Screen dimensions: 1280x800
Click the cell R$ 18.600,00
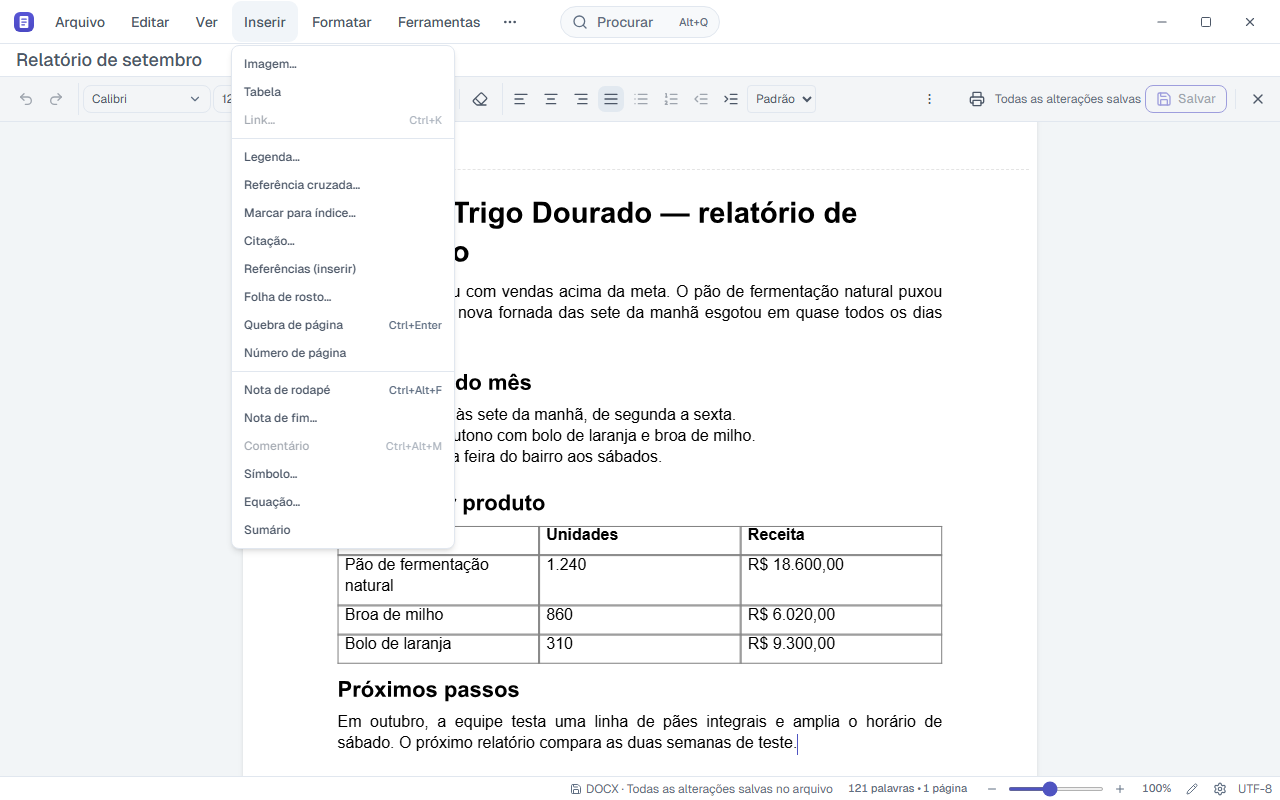[841, 580]
